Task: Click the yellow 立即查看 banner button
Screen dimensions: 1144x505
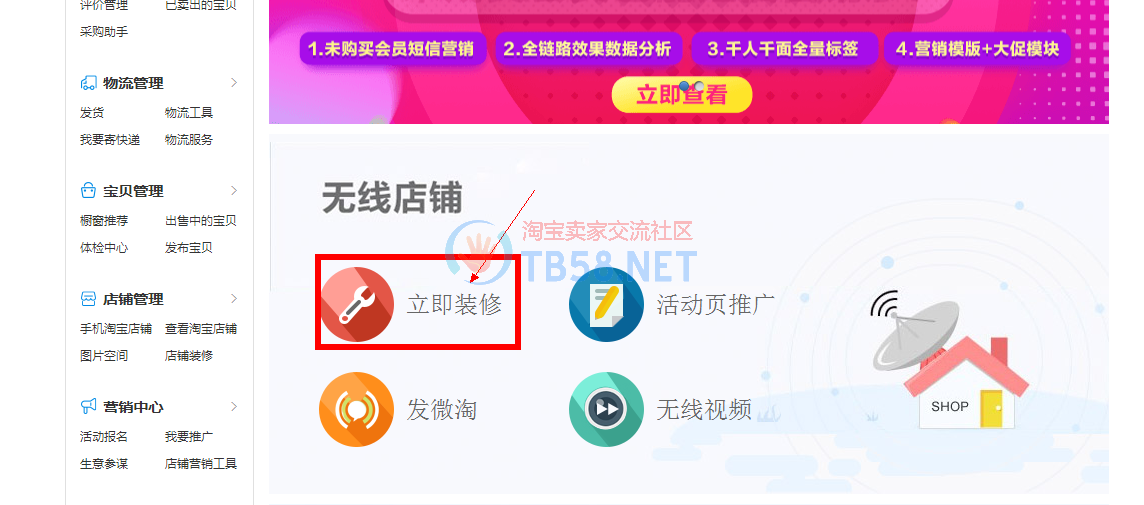Action: coord(681,95)
